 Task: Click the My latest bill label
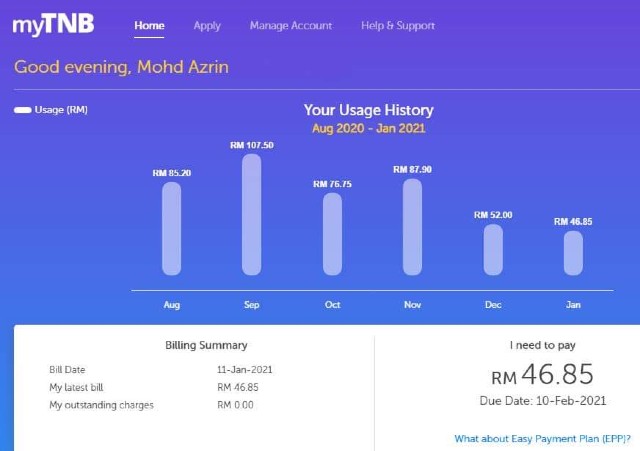[x=76, y=387]
